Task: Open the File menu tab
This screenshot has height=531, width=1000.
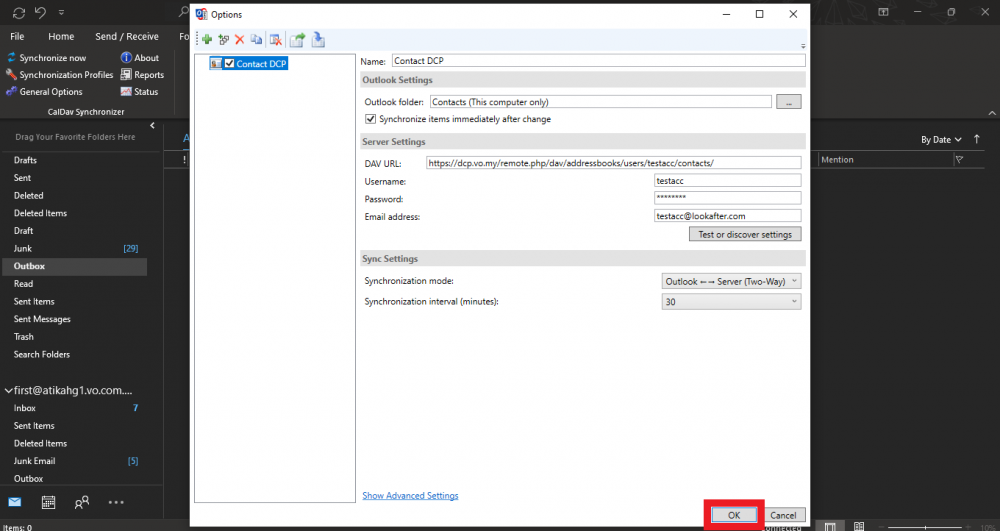Action: tap(17, 36)
